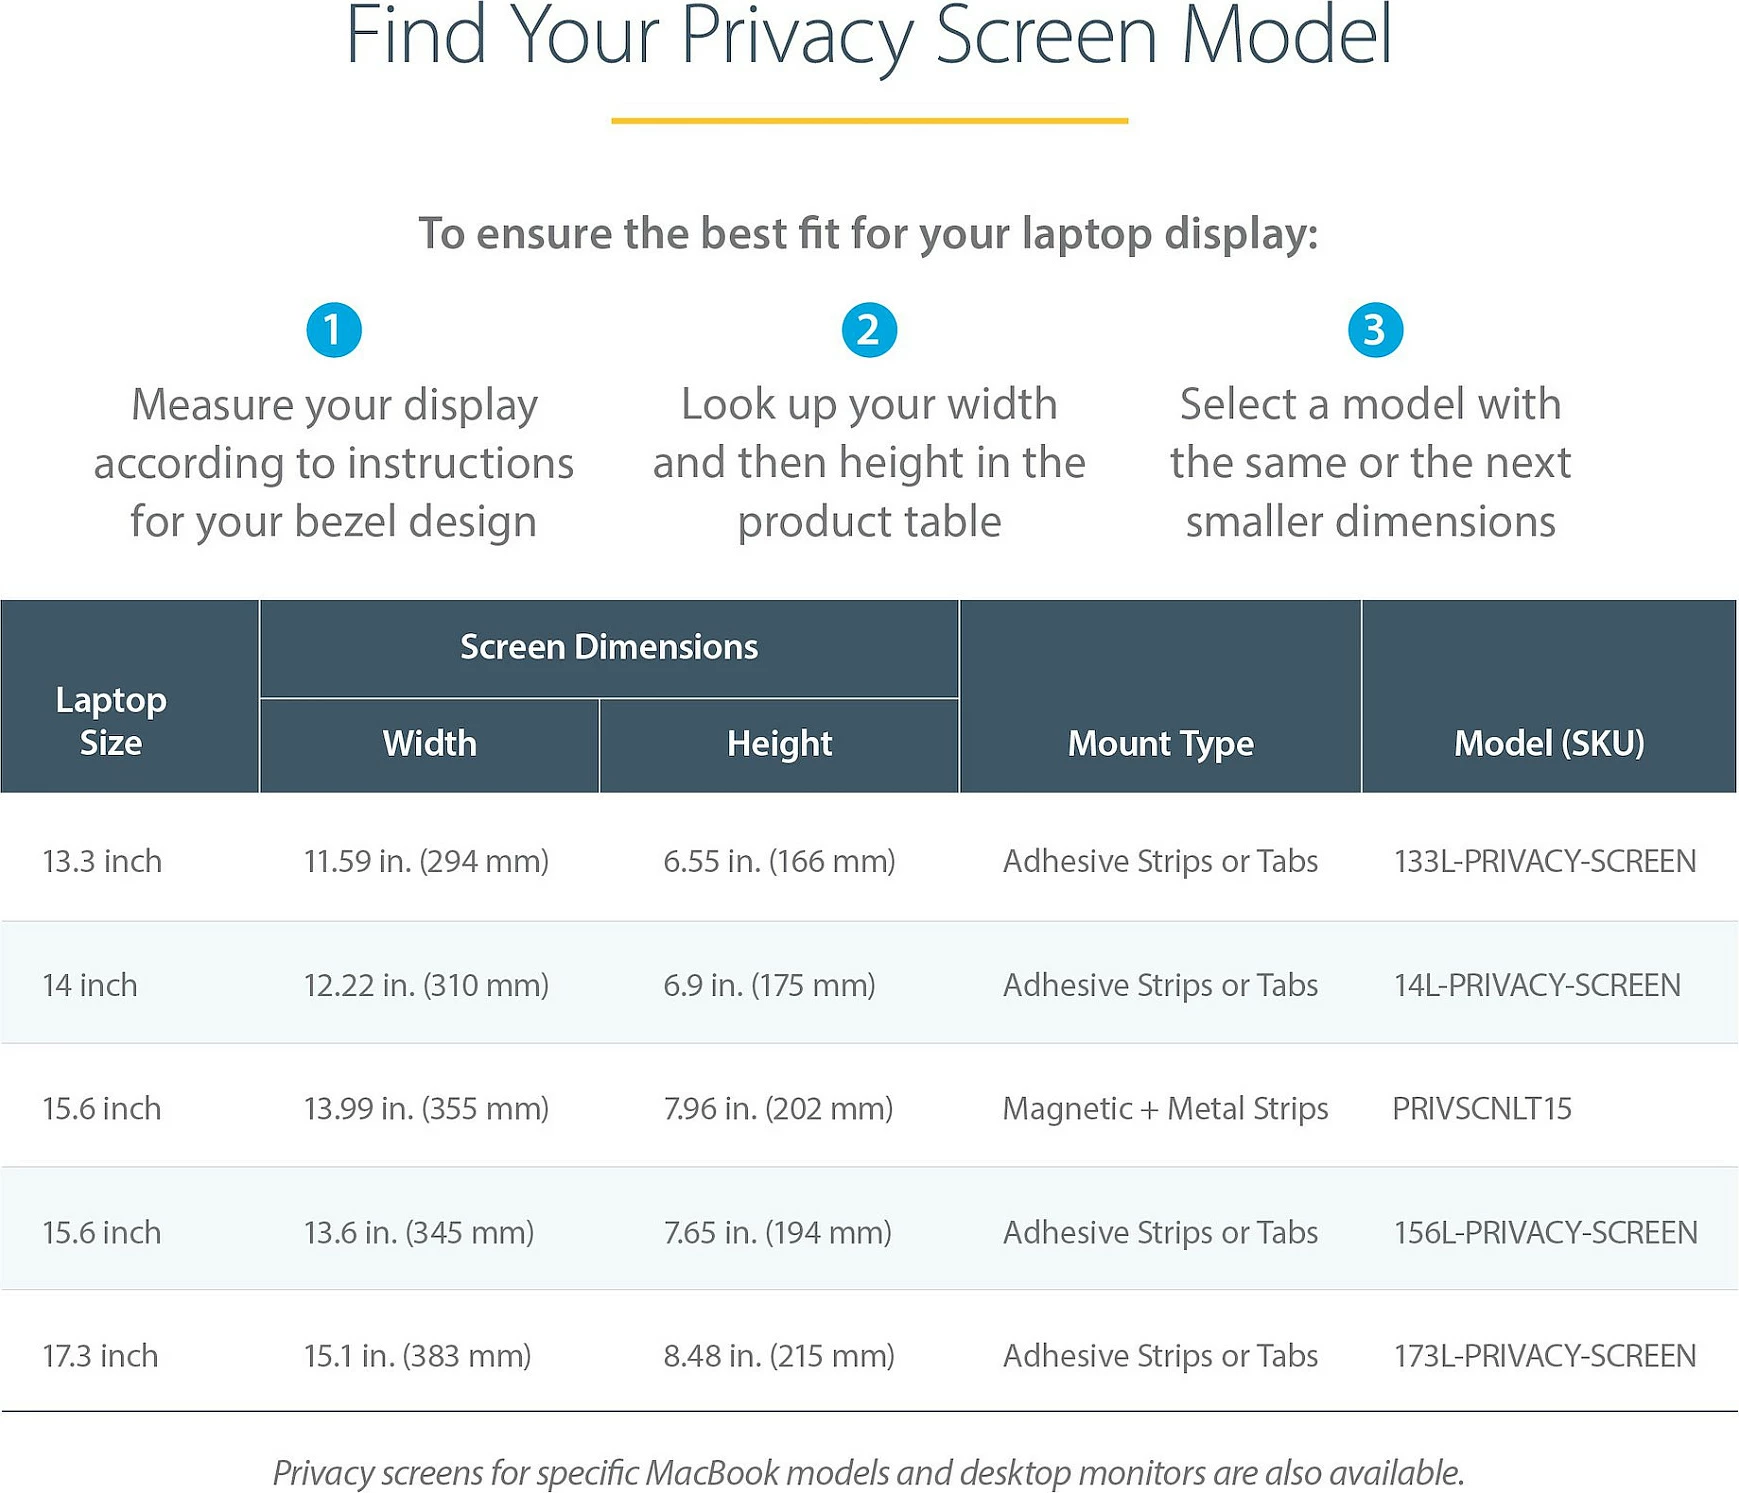Click the 12.22 in. (310 mm) width cell

pos(426,985)
